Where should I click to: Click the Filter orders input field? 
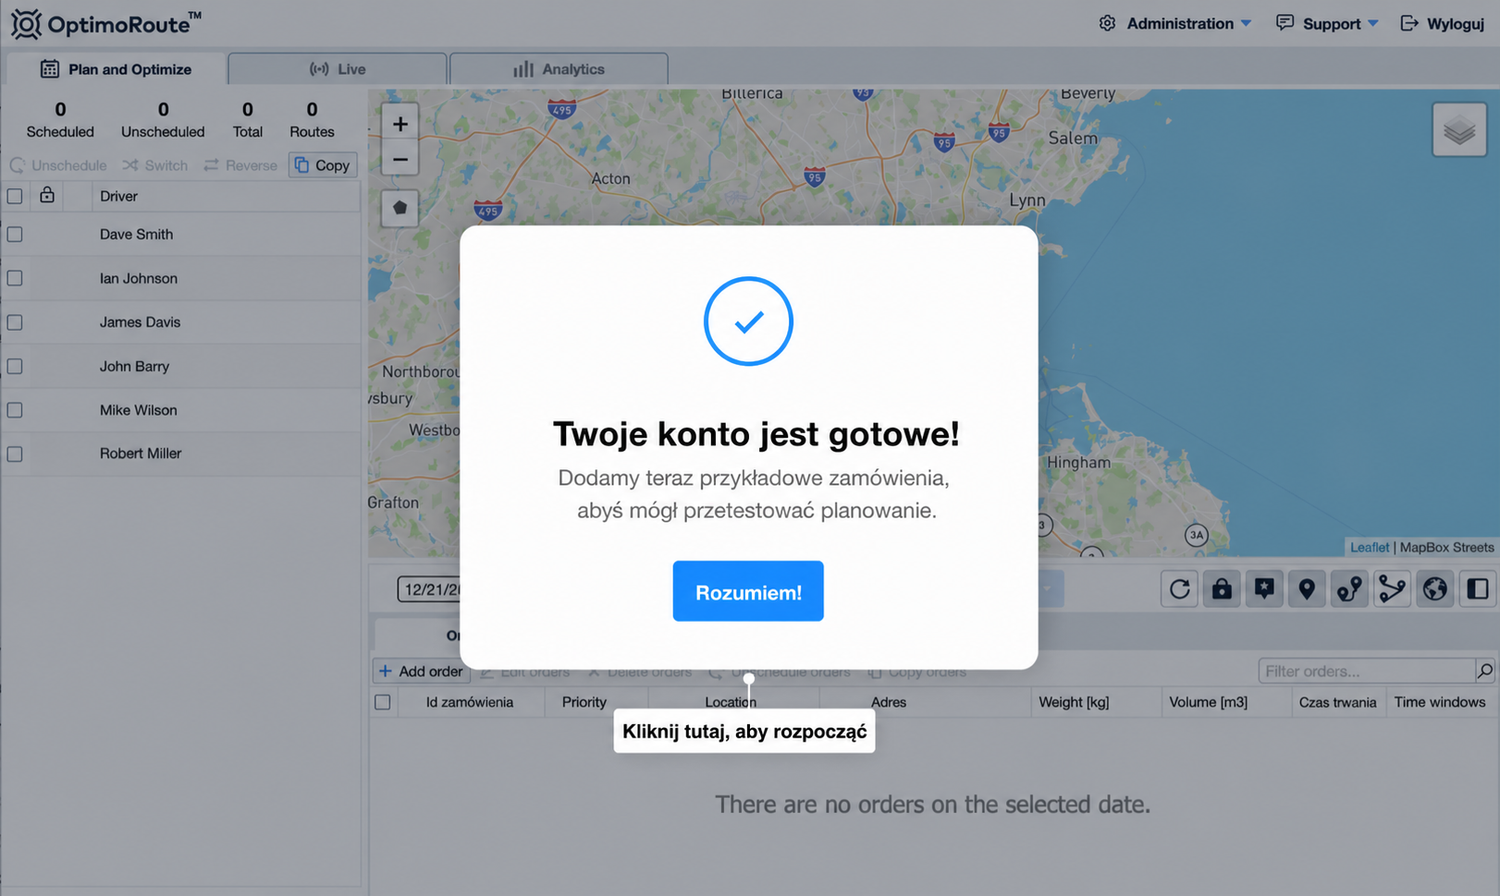1366,671
